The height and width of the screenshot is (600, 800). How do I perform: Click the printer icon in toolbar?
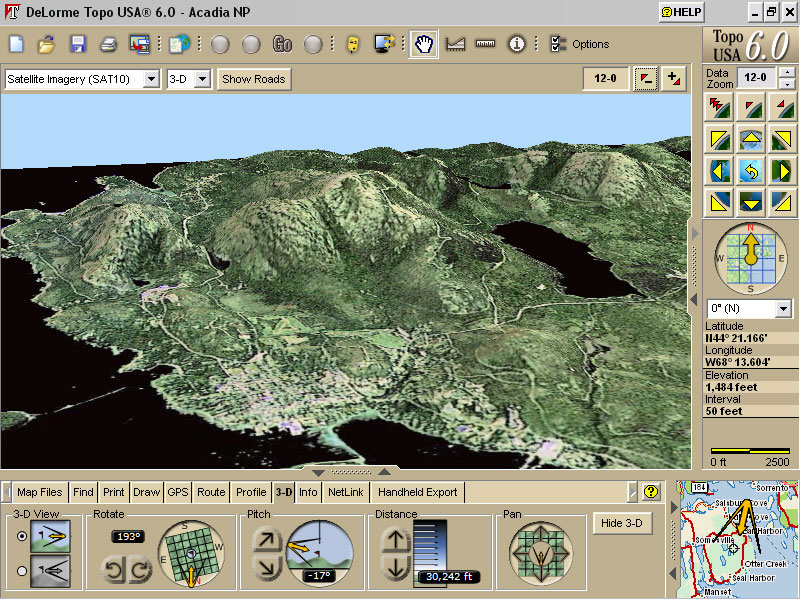pyautogui.click(x=109, y=44)
